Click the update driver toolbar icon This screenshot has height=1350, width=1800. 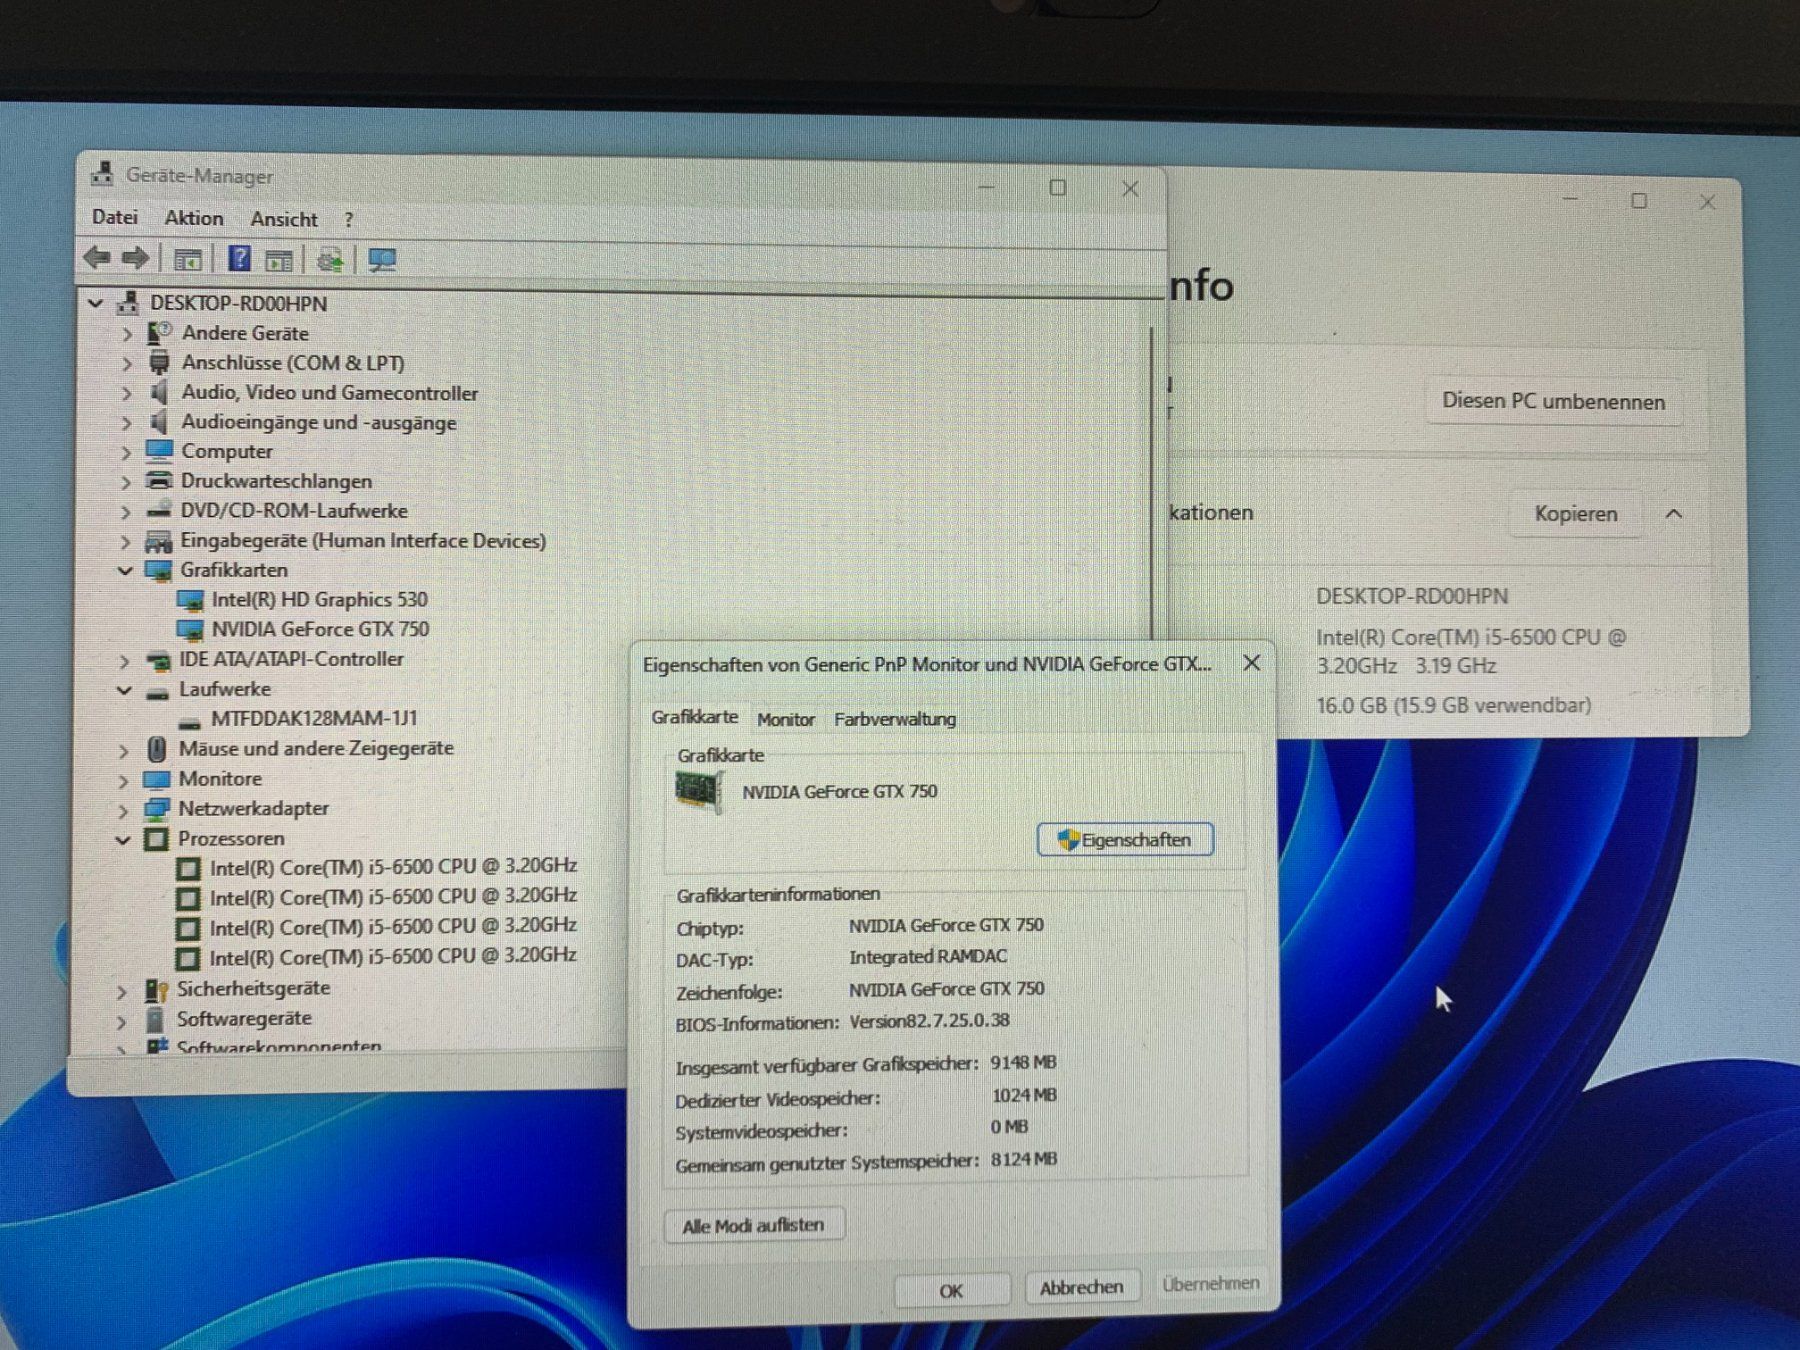(x=330, y=260)
